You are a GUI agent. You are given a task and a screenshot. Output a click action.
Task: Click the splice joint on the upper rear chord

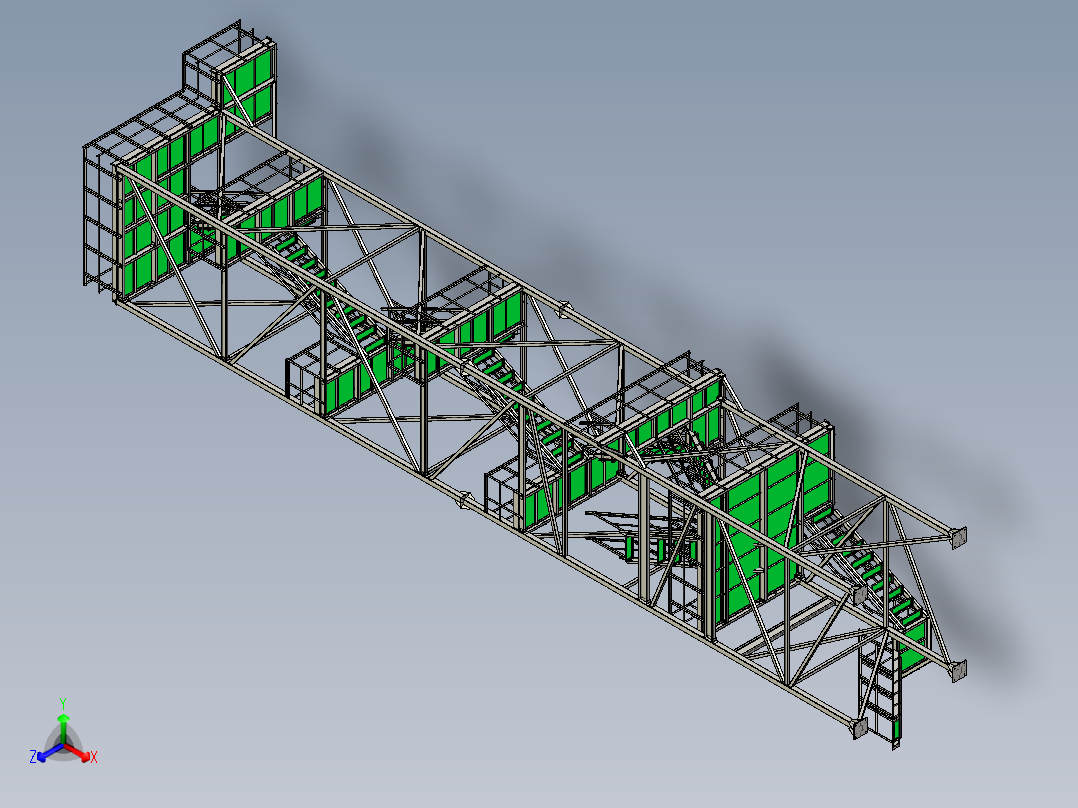point(565,309)
